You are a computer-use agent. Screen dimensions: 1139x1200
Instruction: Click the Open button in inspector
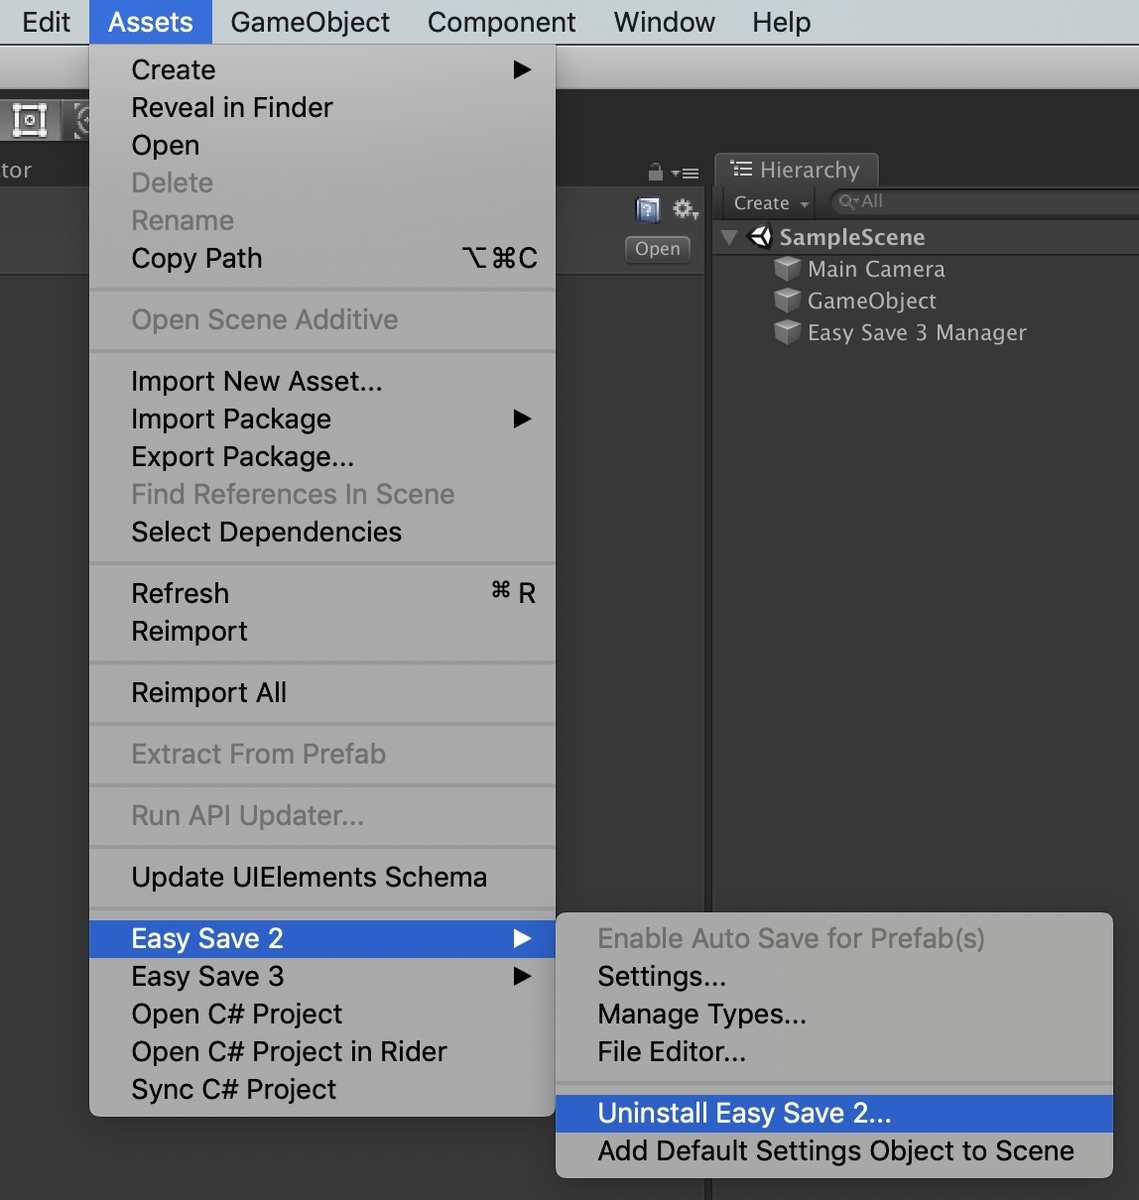657,249
